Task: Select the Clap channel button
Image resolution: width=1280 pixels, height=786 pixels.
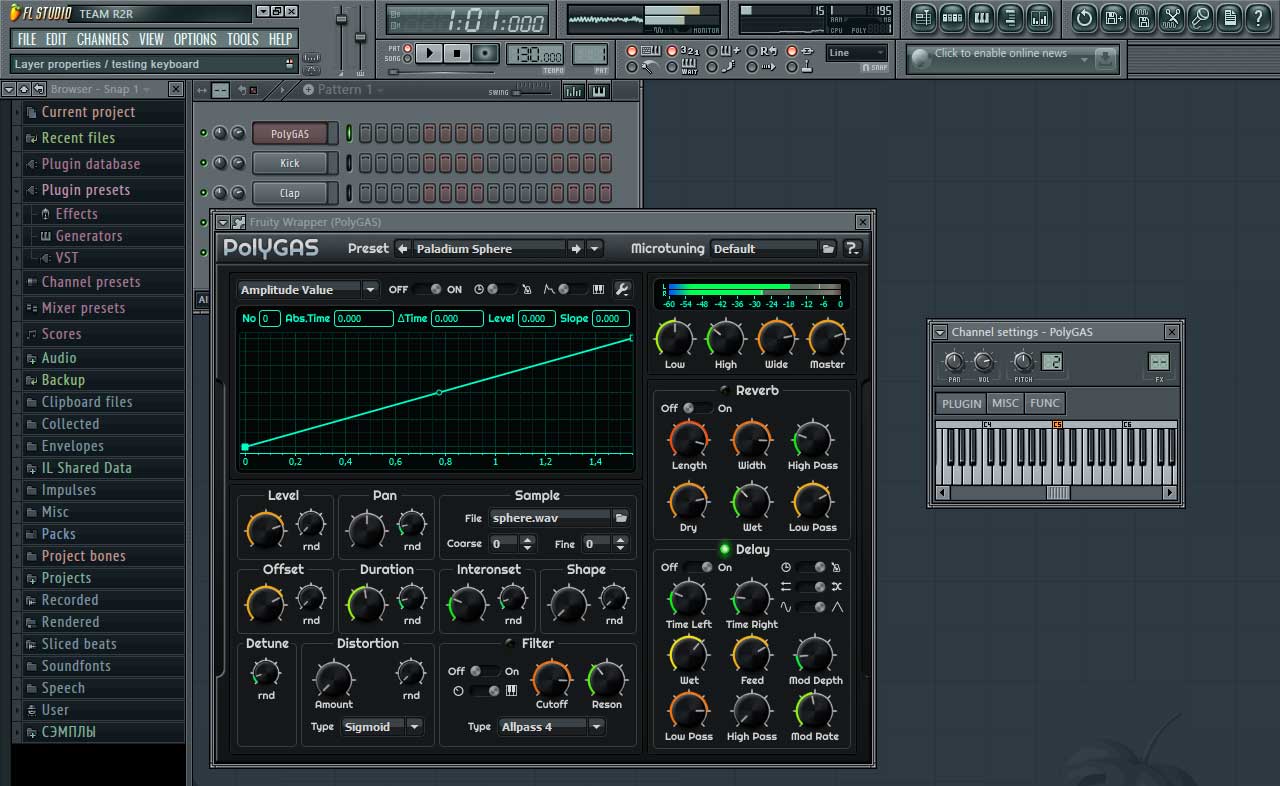Action: click(290, 193)
